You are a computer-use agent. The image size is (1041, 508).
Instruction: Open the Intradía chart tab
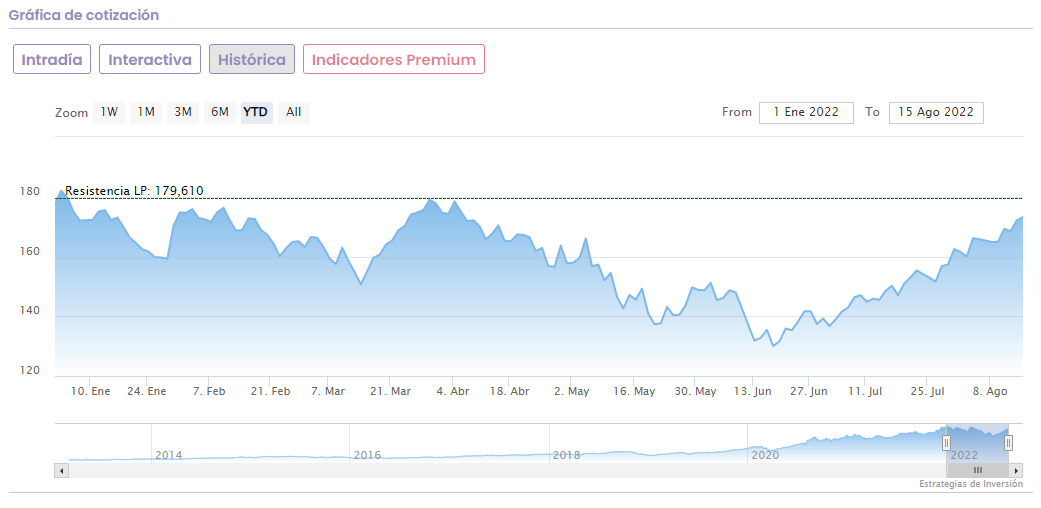pos(52,59)
